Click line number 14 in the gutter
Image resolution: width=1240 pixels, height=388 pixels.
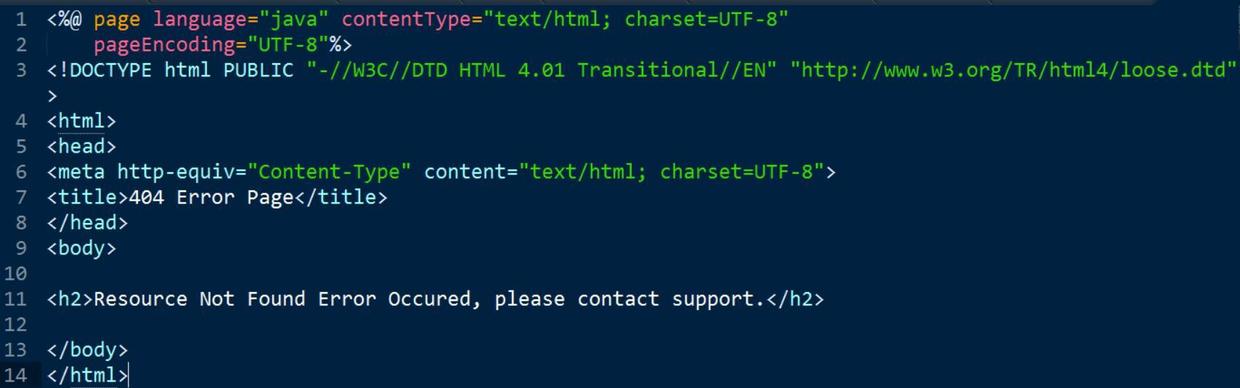pyautogui.click(x=16, y=376)
